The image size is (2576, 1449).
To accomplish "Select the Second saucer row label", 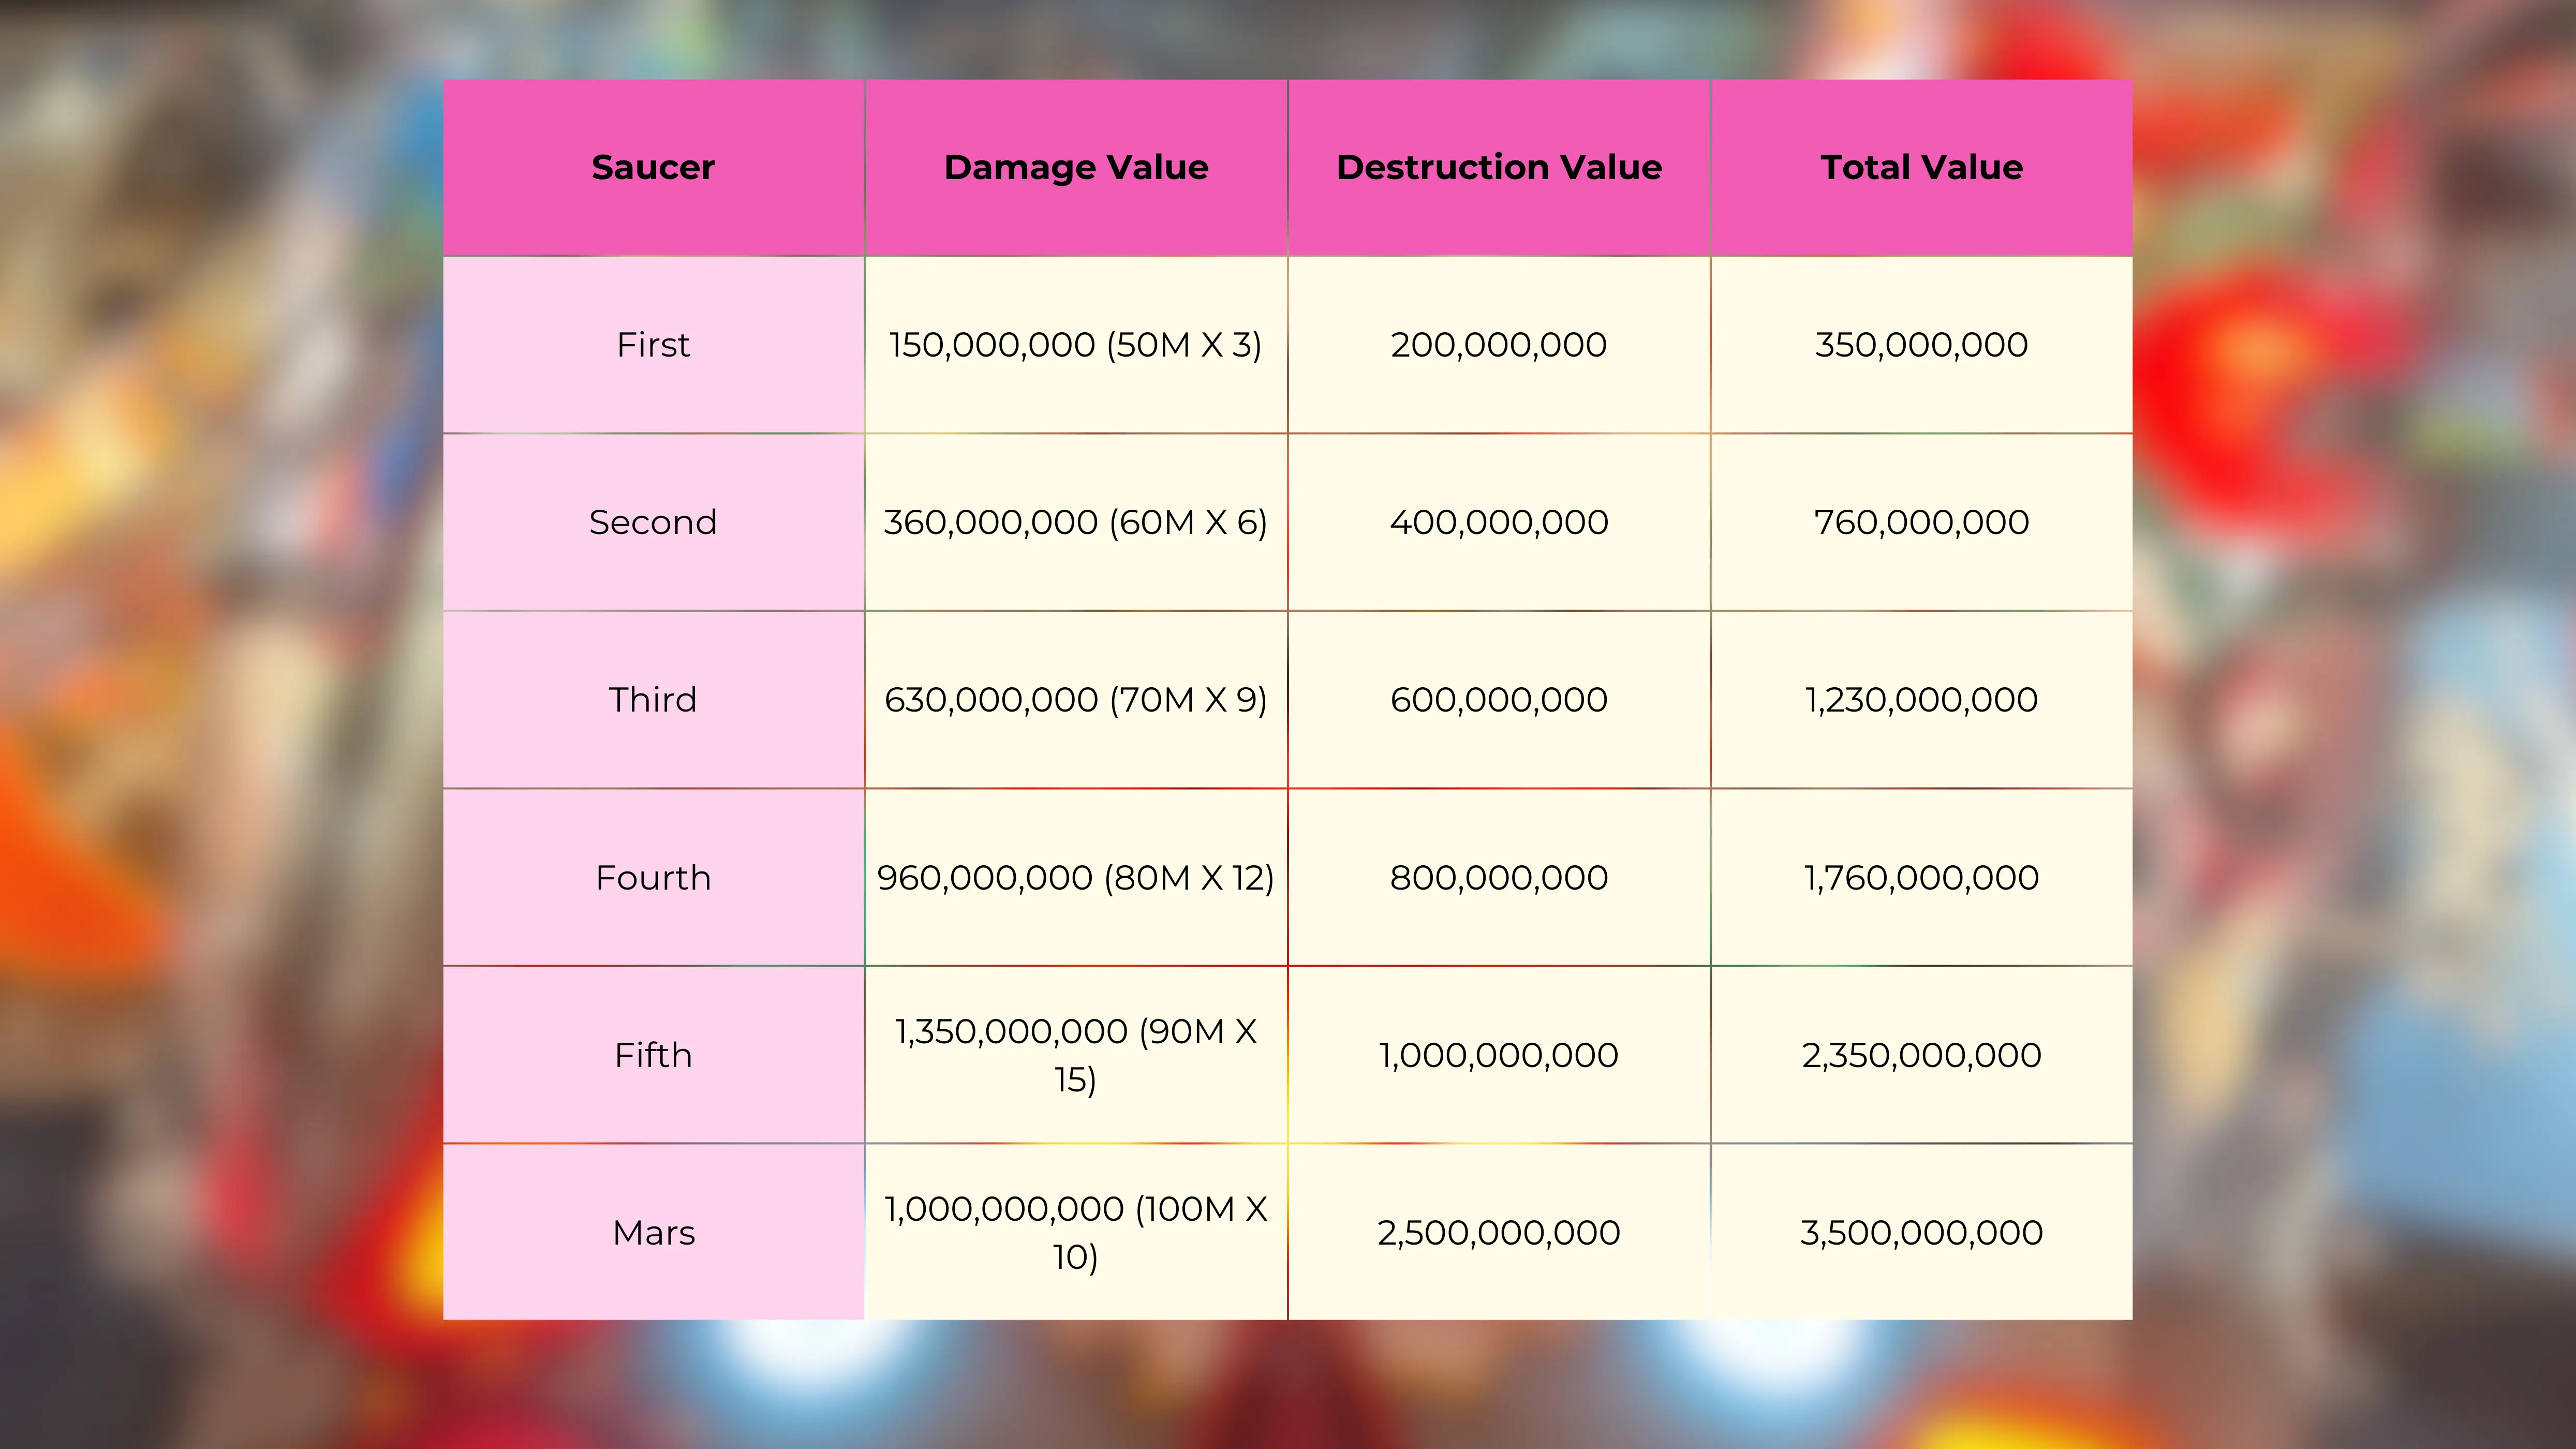I will (x=653, y=522).
